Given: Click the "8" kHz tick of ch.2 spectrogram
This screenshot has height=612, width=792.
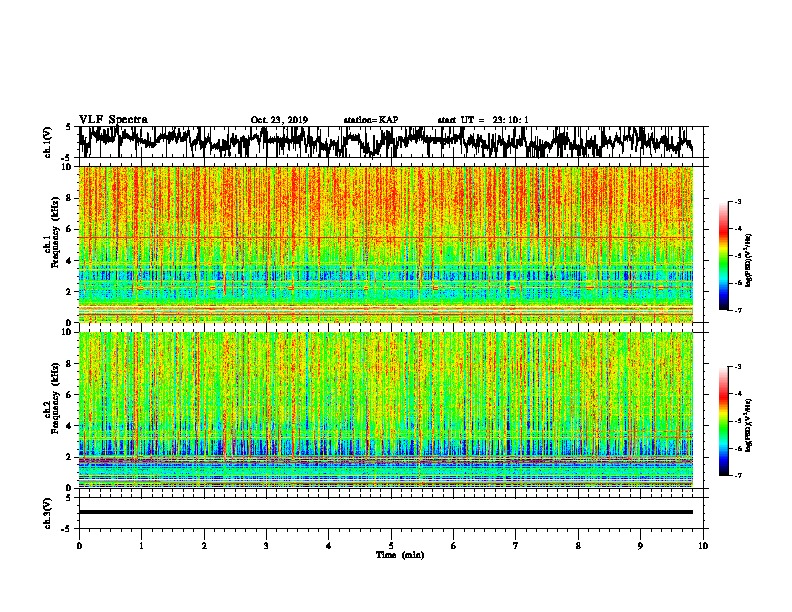Looking at the screenshot, I should pos(70,364).
